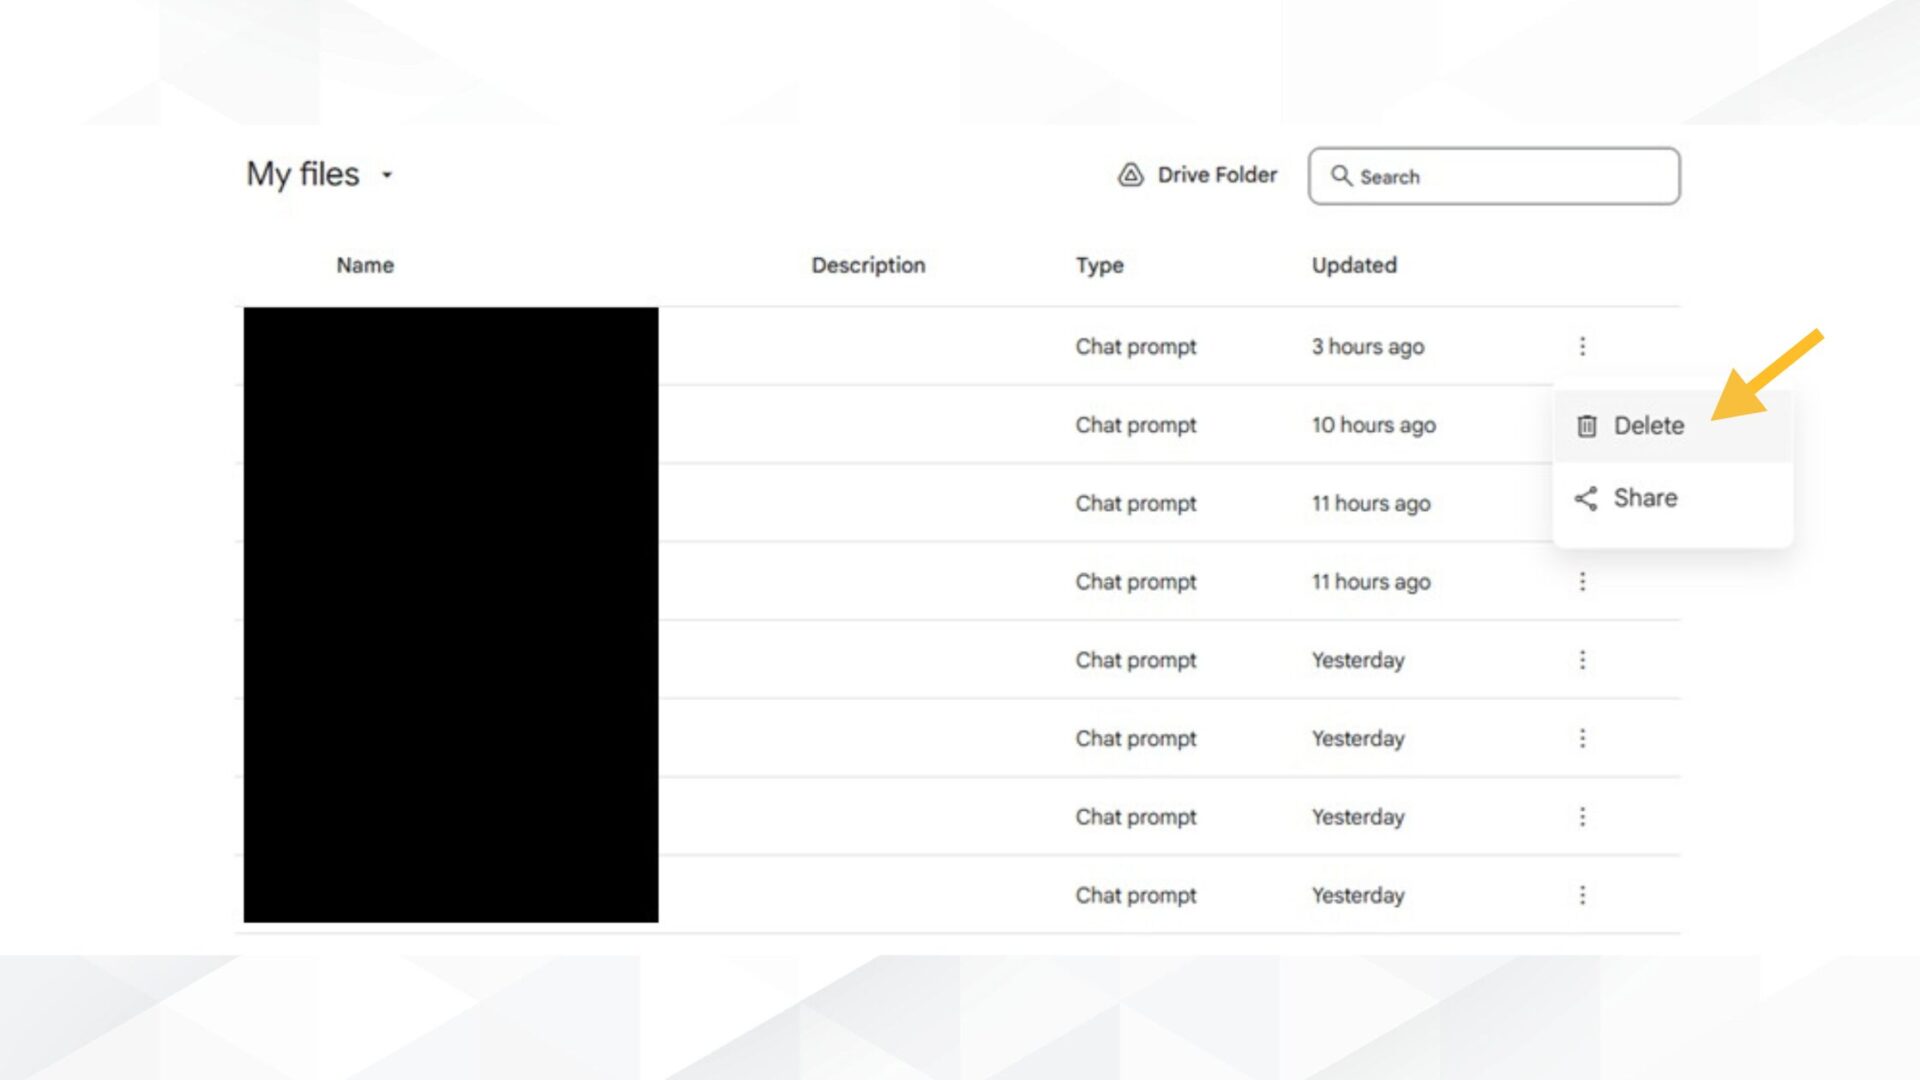The height and width of the screenshot is (1080, 1920).
Task: Open three-dot menu on first Yesterday row
Action: tap(1582, 660)
